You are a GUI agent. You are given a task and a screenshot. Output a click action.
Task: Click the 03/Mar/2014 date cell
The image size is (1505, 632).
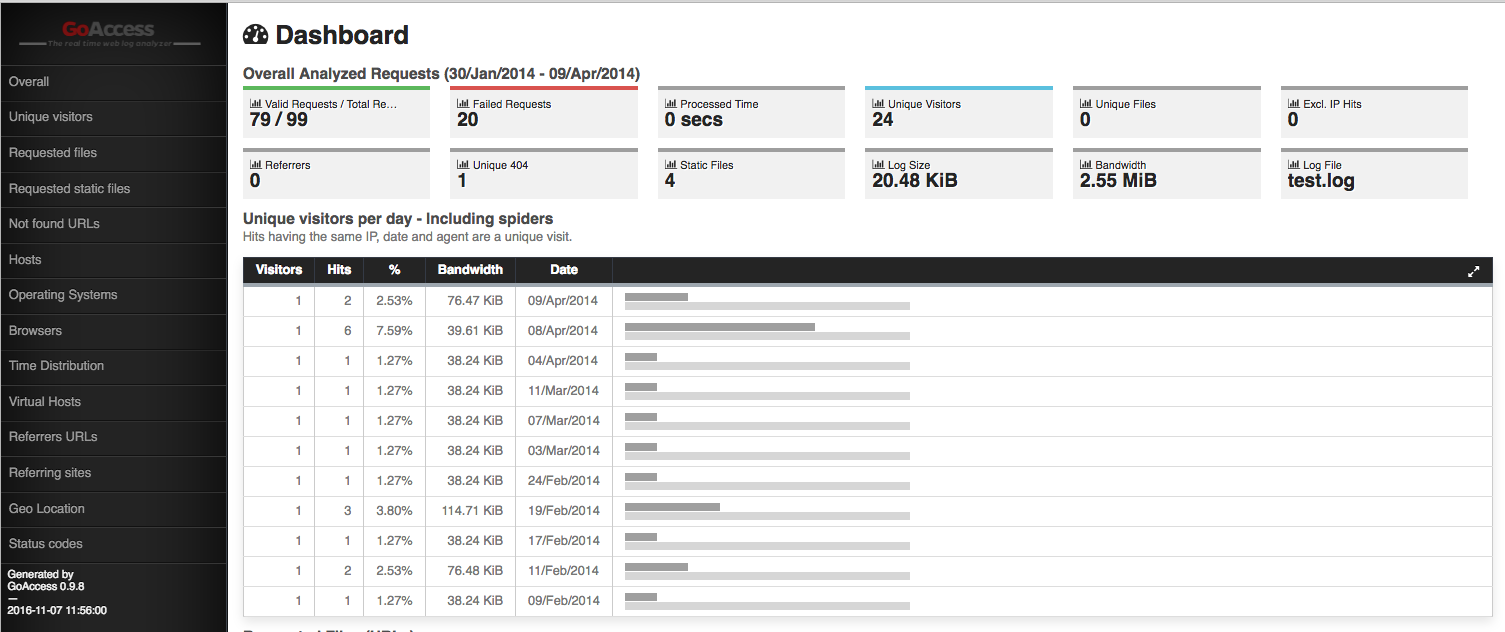pyautogui.click(x=563, y=451)
